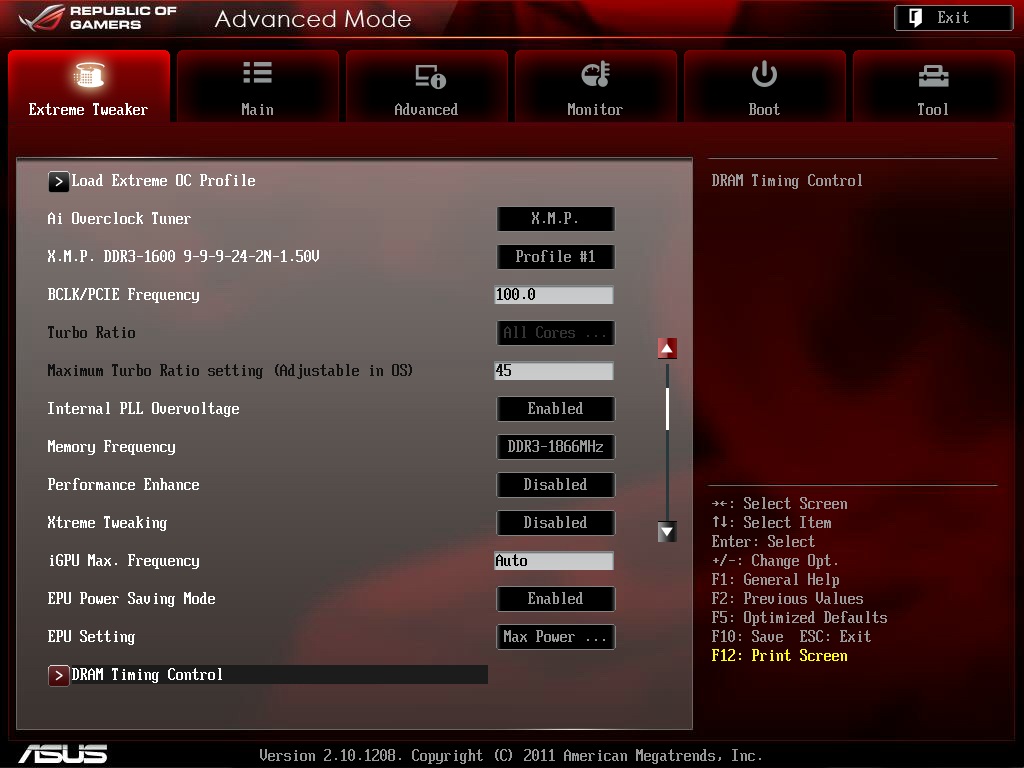Select the Performance Enhance label

(x=123, y=485)
